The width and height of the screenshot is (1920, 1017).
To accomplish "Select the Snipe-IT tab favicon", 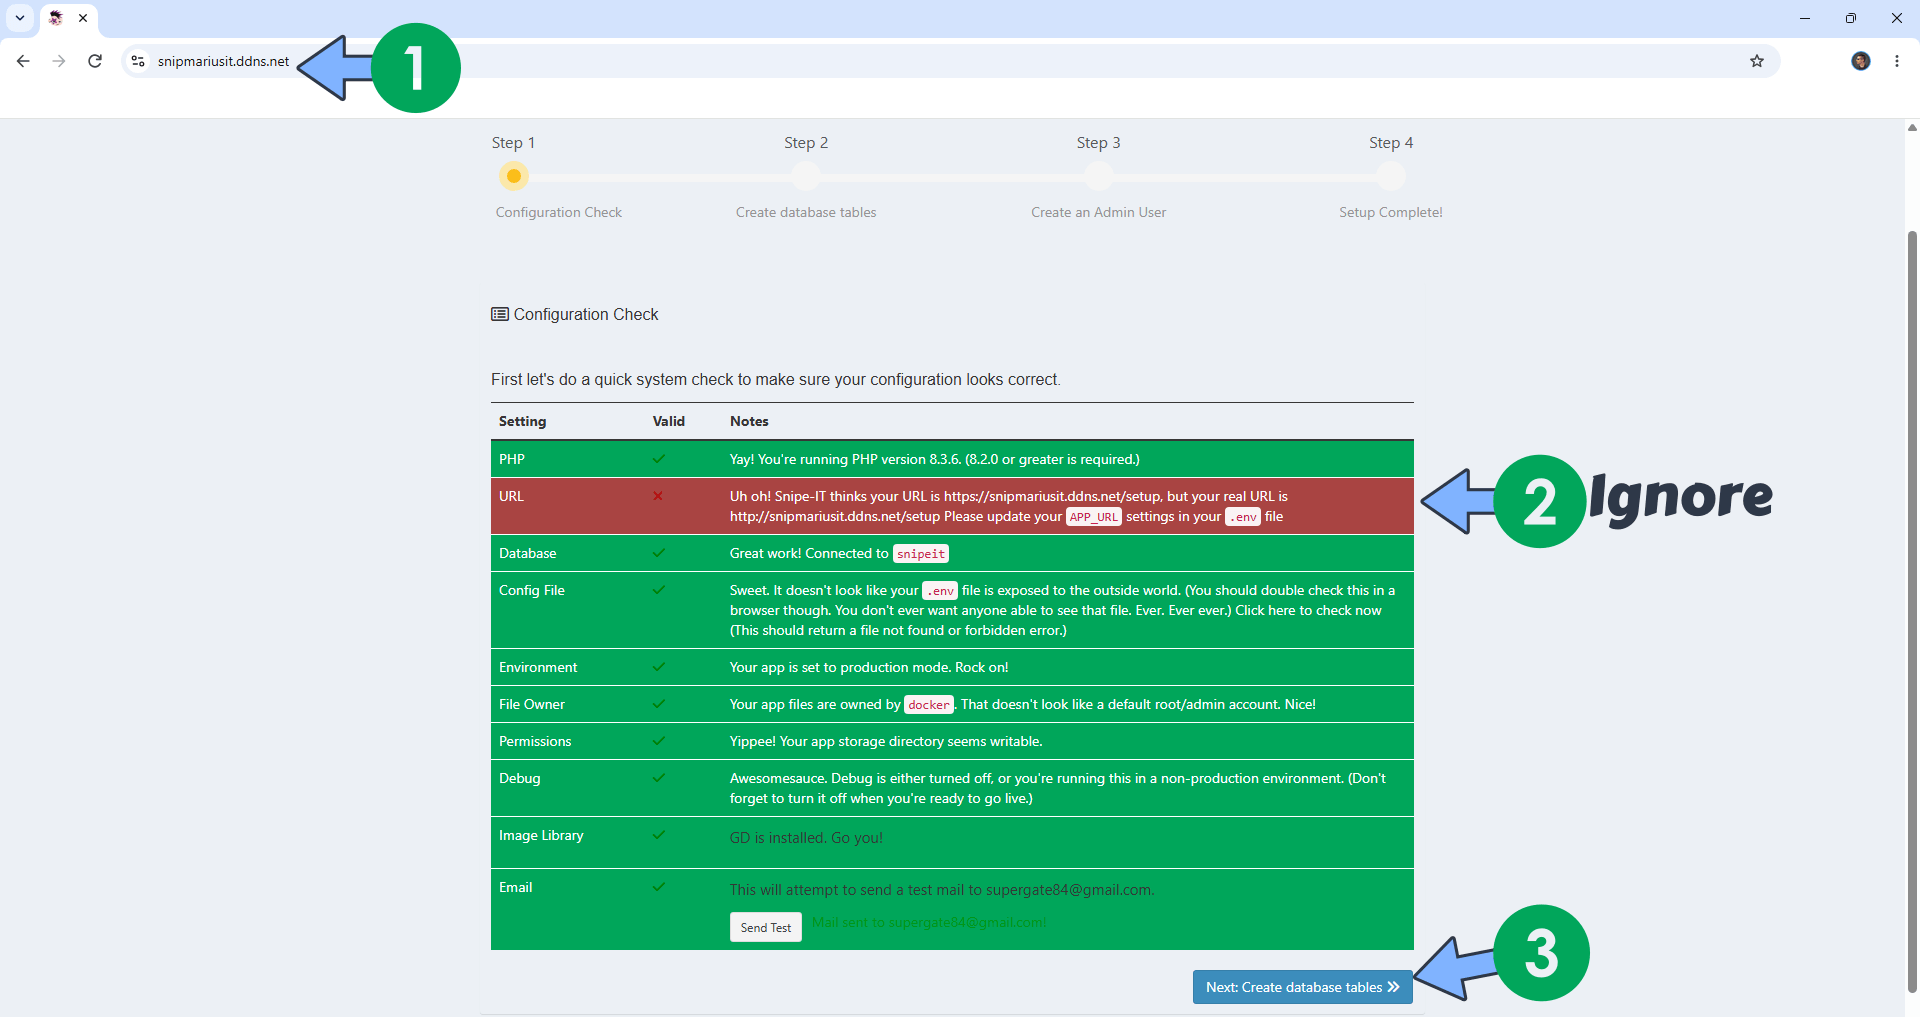I will point(56,18).
